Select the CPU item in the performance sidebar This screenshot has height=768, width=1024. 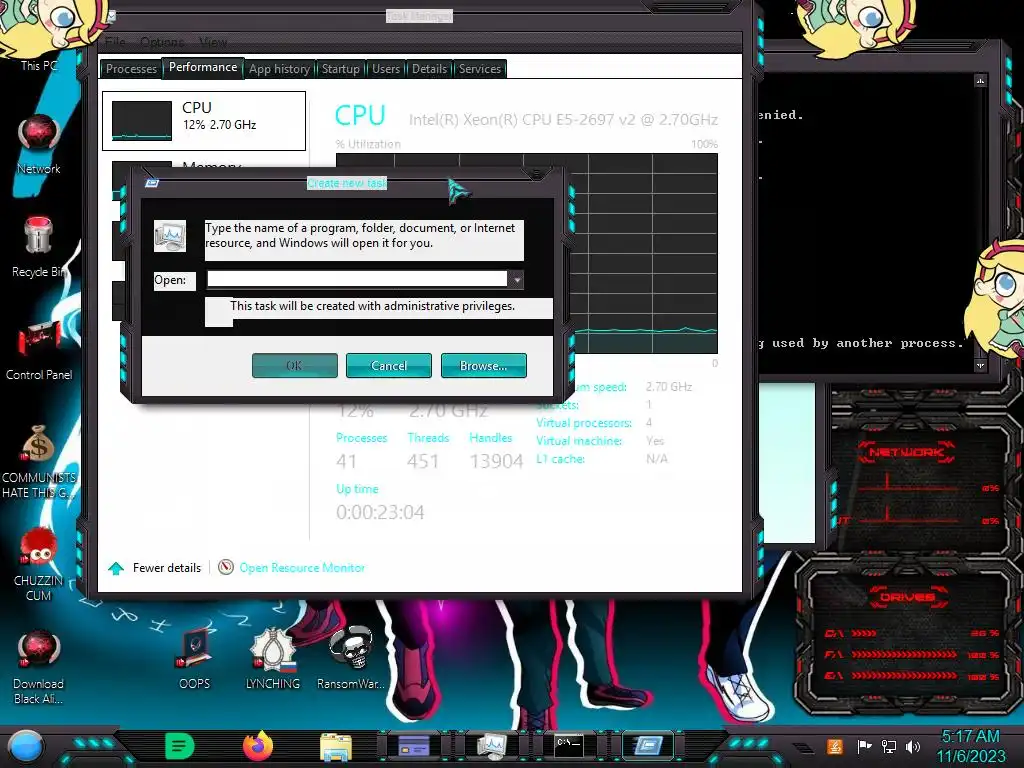[x=204, y=121]
